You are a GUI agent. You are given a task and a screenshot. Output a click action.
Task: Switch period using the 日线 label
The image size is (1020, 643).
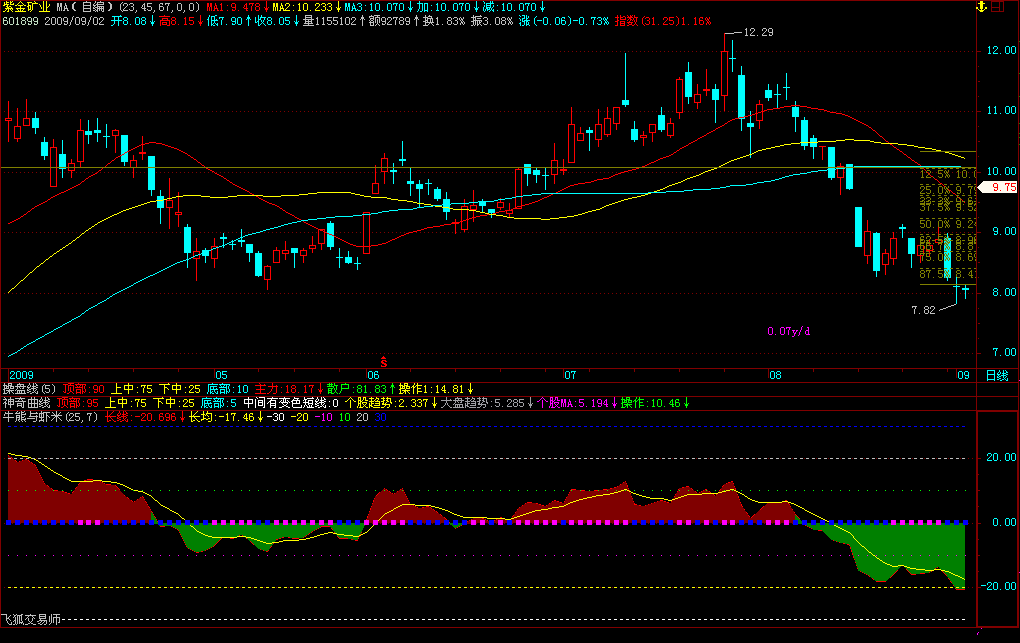(x=997, y=376)
